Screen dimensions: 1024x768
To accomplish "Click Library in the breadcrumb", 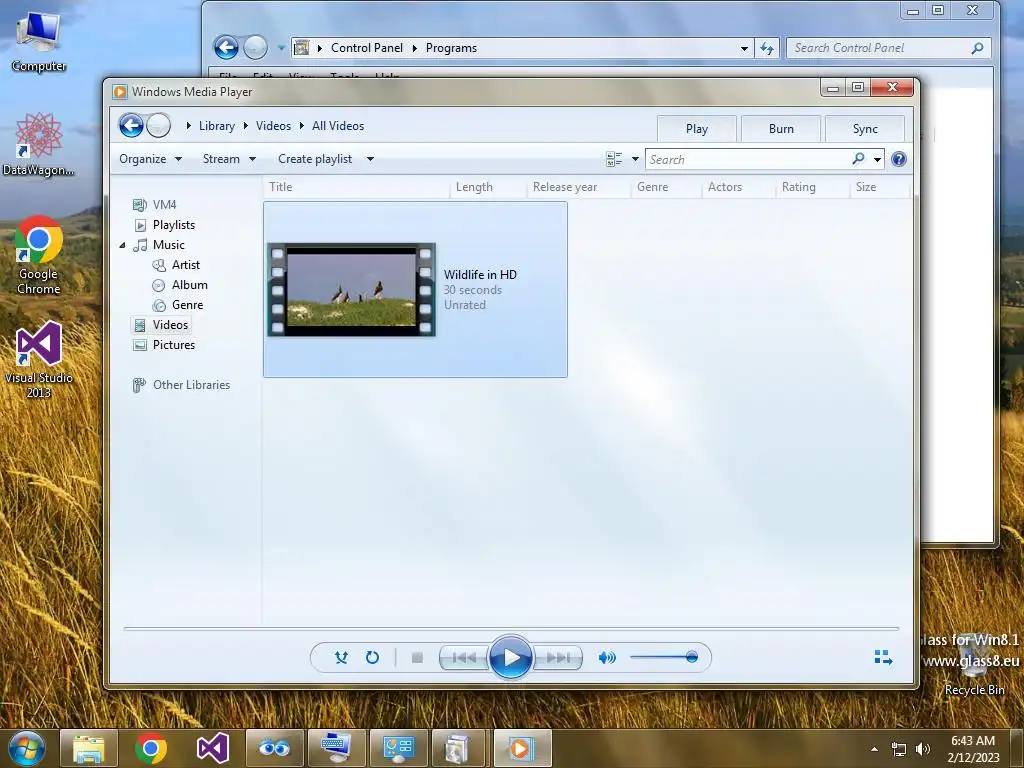I will pyautogui.click(x=217, y=126).
